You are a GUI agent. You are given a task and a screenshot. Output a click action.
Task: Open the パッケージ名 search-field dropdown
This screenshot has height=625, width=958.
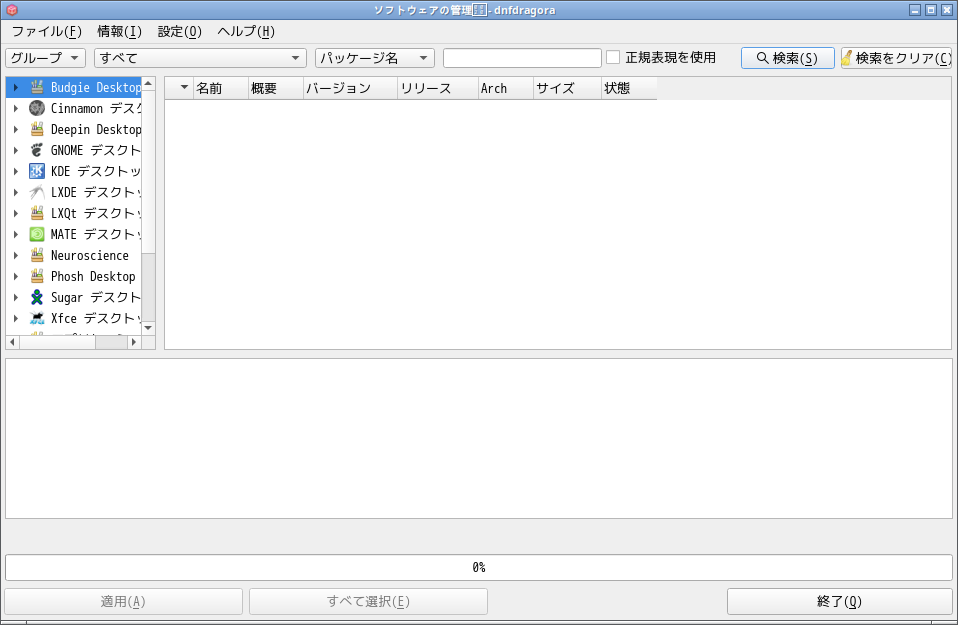click(375, 58)
